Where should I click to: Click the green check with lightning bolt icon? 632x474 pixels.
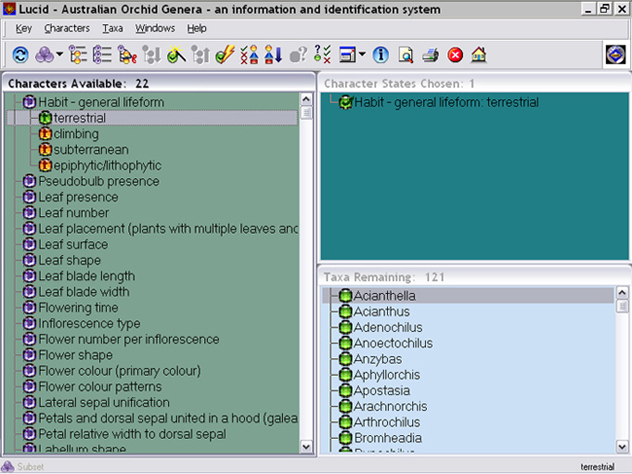pyautogui.click(x=225, y=55)
